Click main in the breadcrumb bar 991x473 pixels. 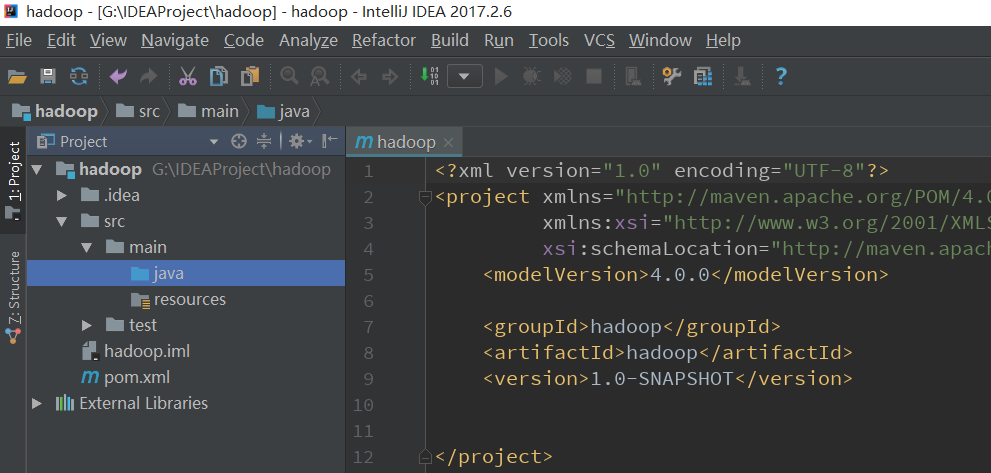click(208, 112)
